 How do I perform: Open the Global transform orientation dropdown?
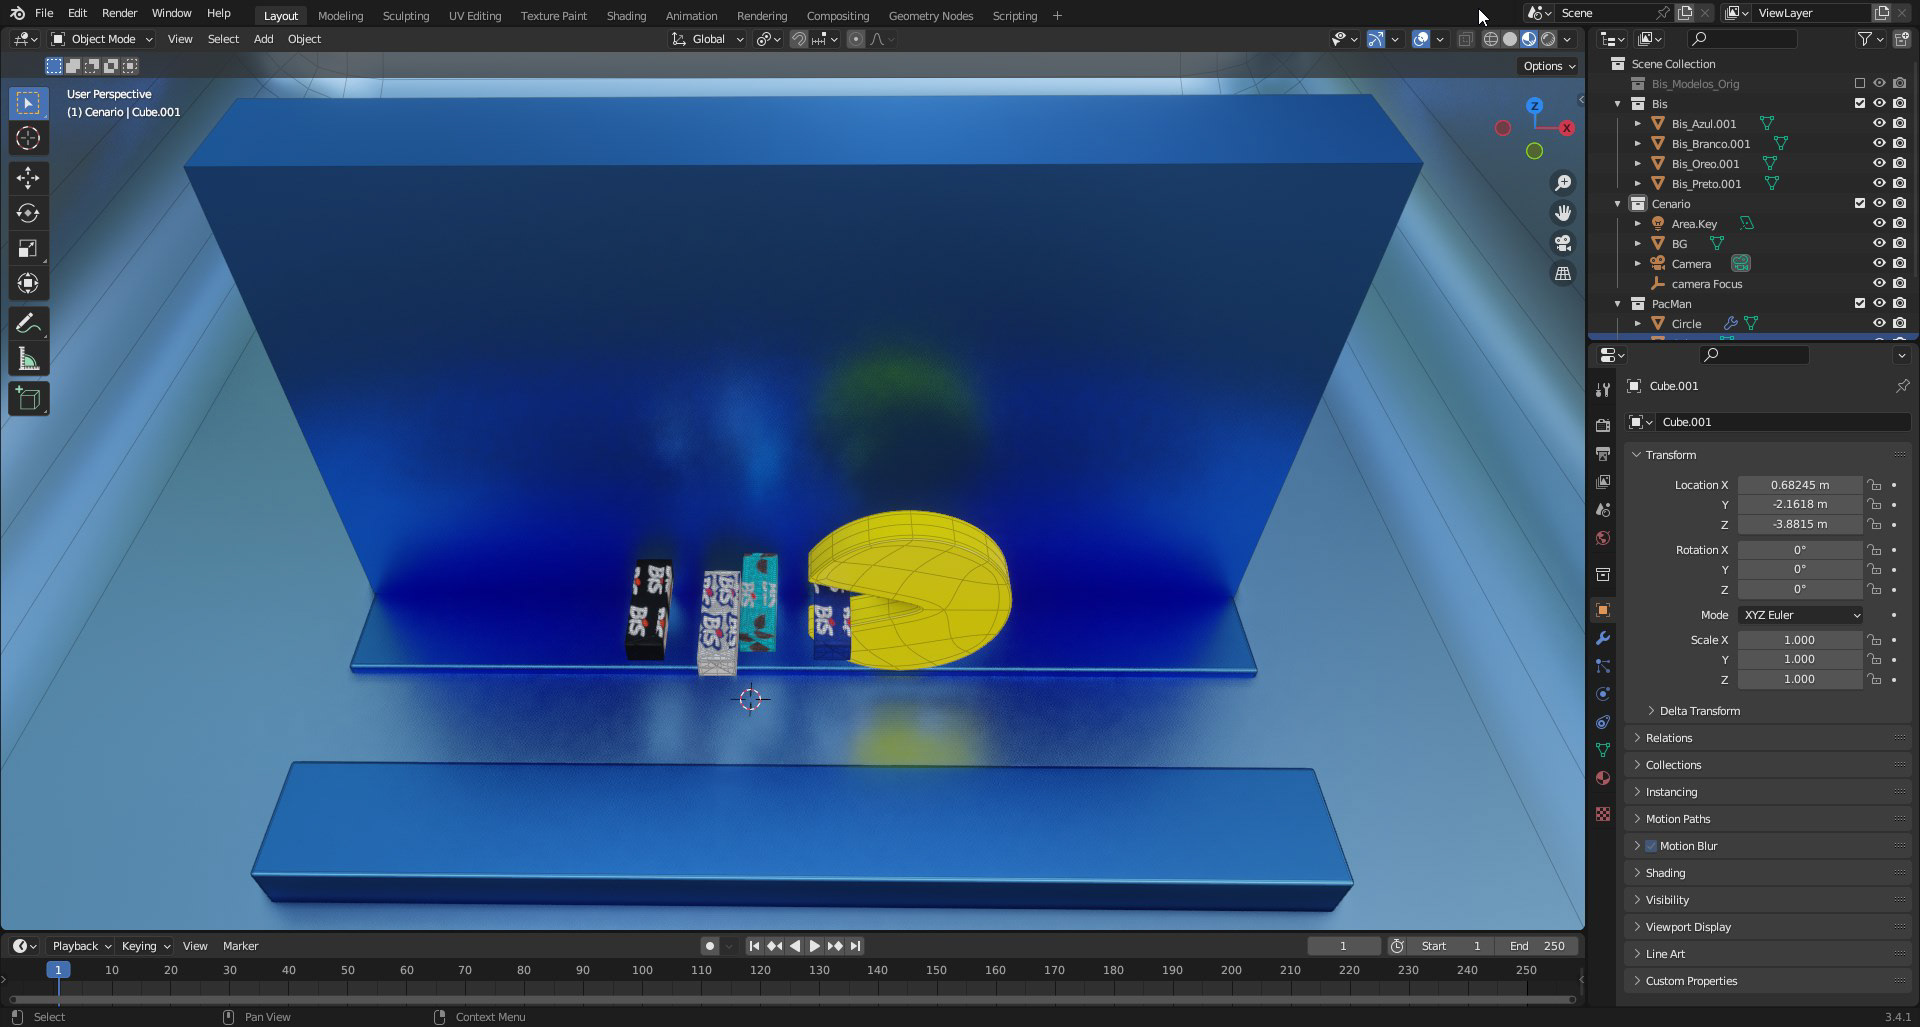708,39
